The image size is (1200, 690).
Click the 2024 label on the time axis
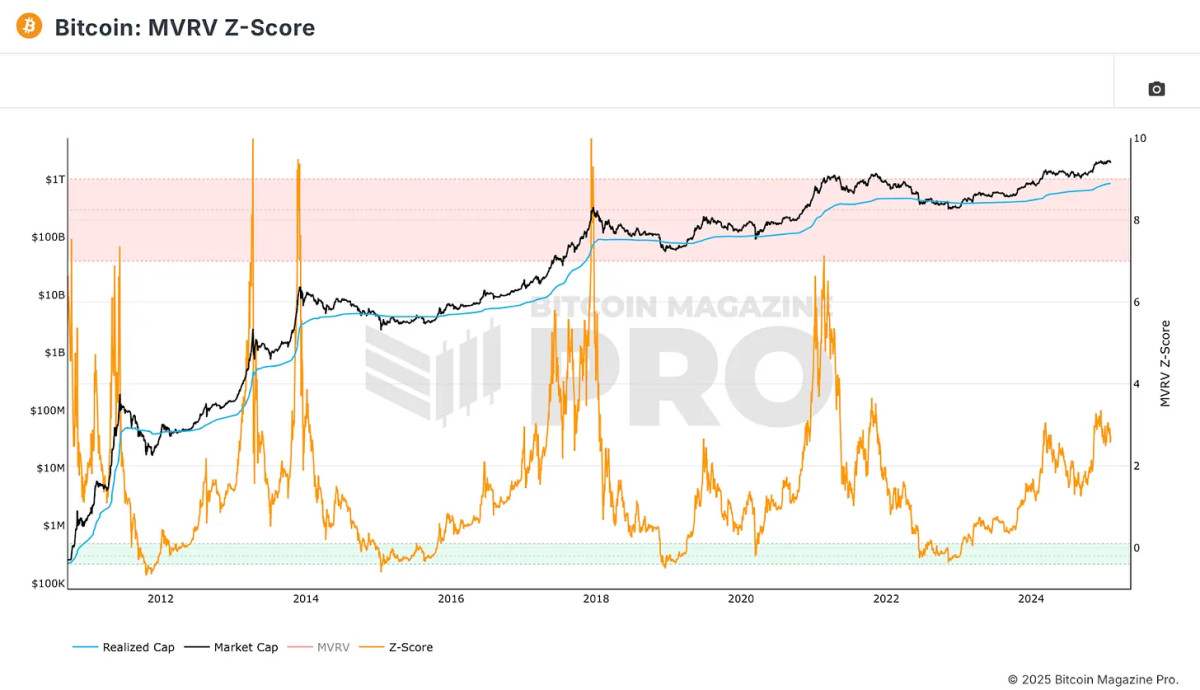pyautogui.click(x=1032, y=599)
